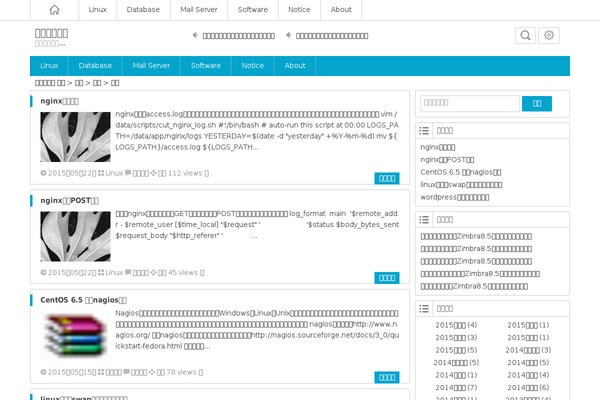This screenshot has height=400, width=600.
Task: Open first Zimbra8.5 recent comment link
Action: [x=476, y=237]
